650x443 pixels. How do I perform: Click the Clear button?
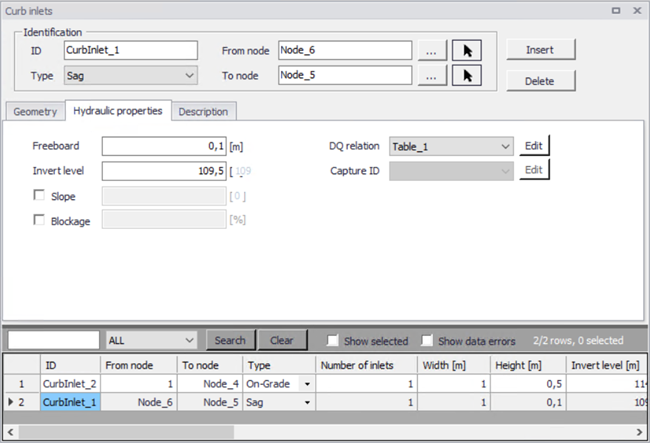coord(282,340)
